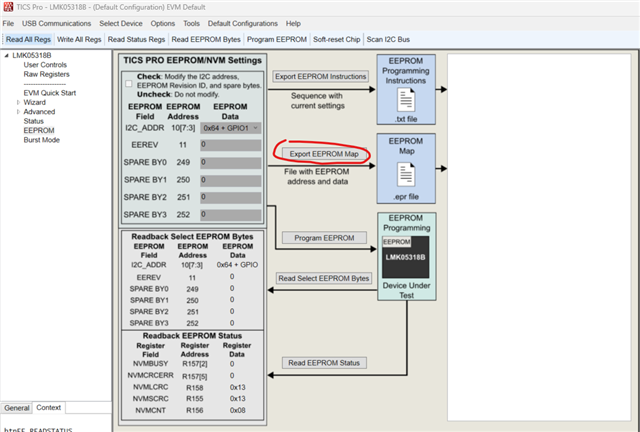Click the SPARE BY3 data input field

pyautogui.click(x=231, y=215)
